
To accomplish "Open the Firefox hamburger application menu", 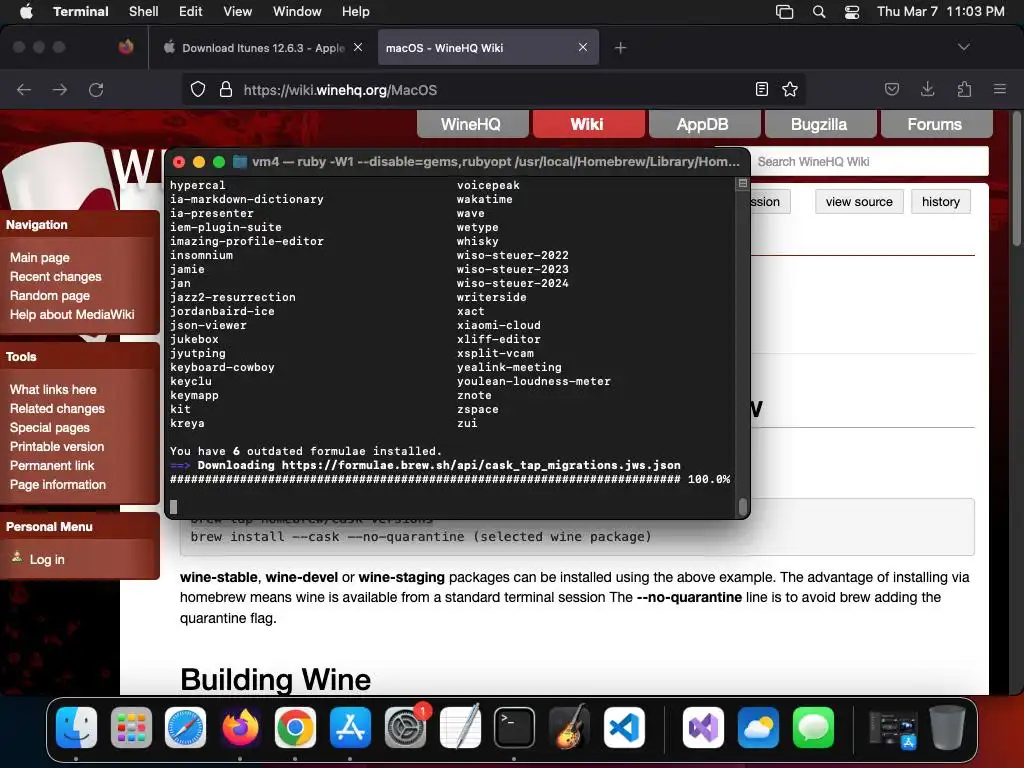I will tap(999, 89).
